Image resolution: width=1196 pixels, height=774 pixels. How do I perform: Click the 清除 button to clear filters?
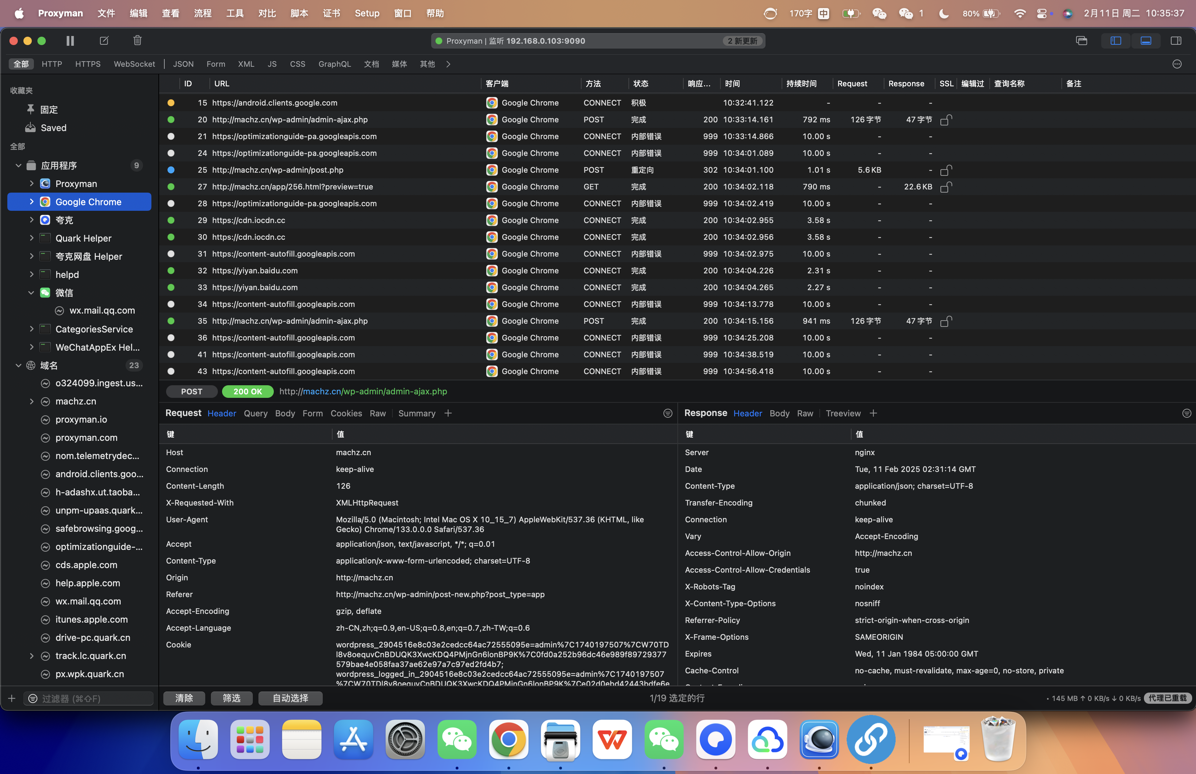tap(183, 698)
